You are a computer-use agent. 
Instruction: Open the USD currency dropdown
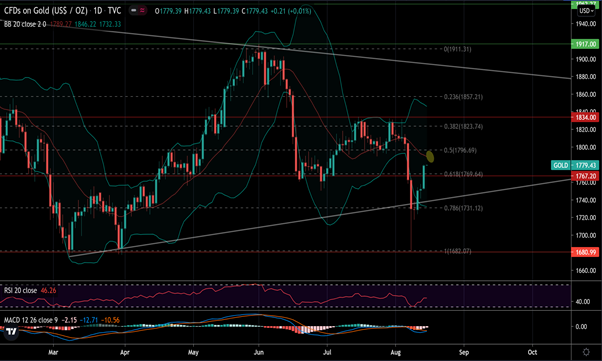coord(586,11)
